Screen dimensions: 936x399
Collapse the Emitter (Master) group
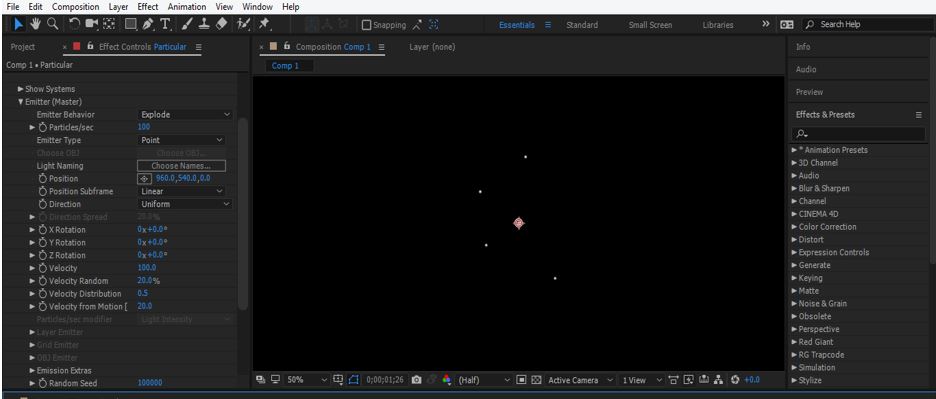21,102
